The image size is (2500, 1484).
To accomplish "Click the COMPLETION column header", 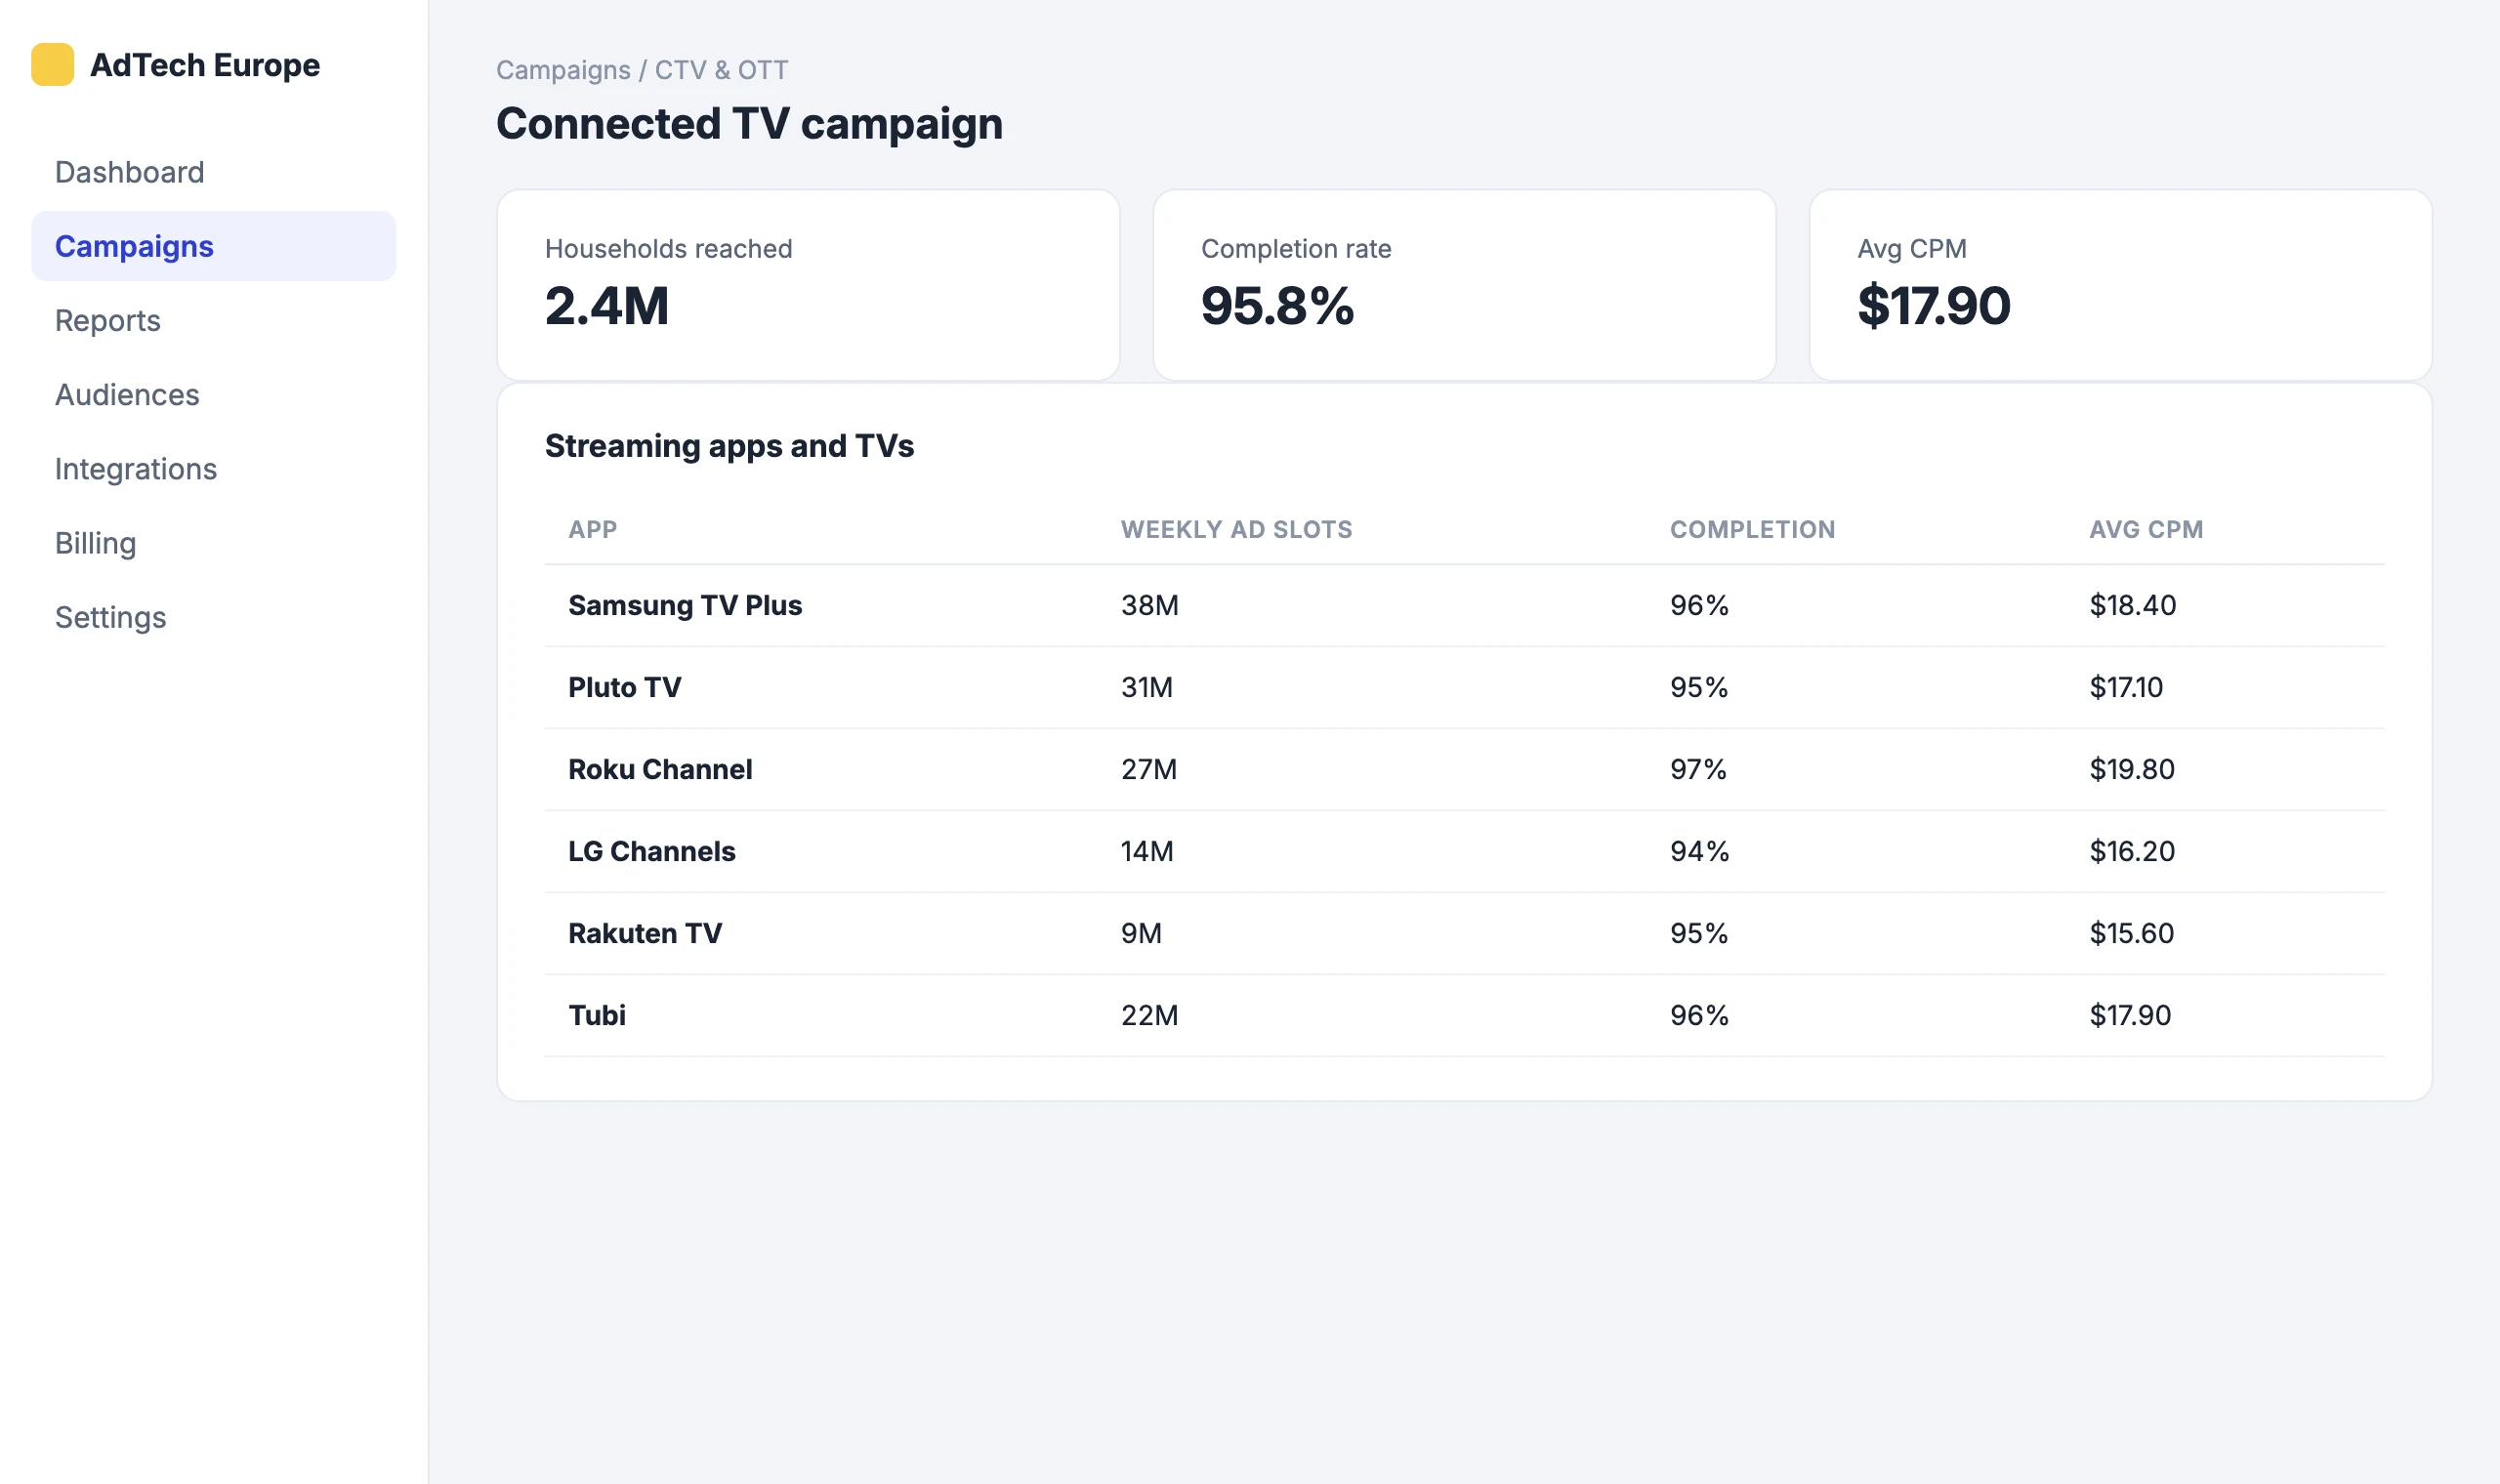I will point(1752,530).
